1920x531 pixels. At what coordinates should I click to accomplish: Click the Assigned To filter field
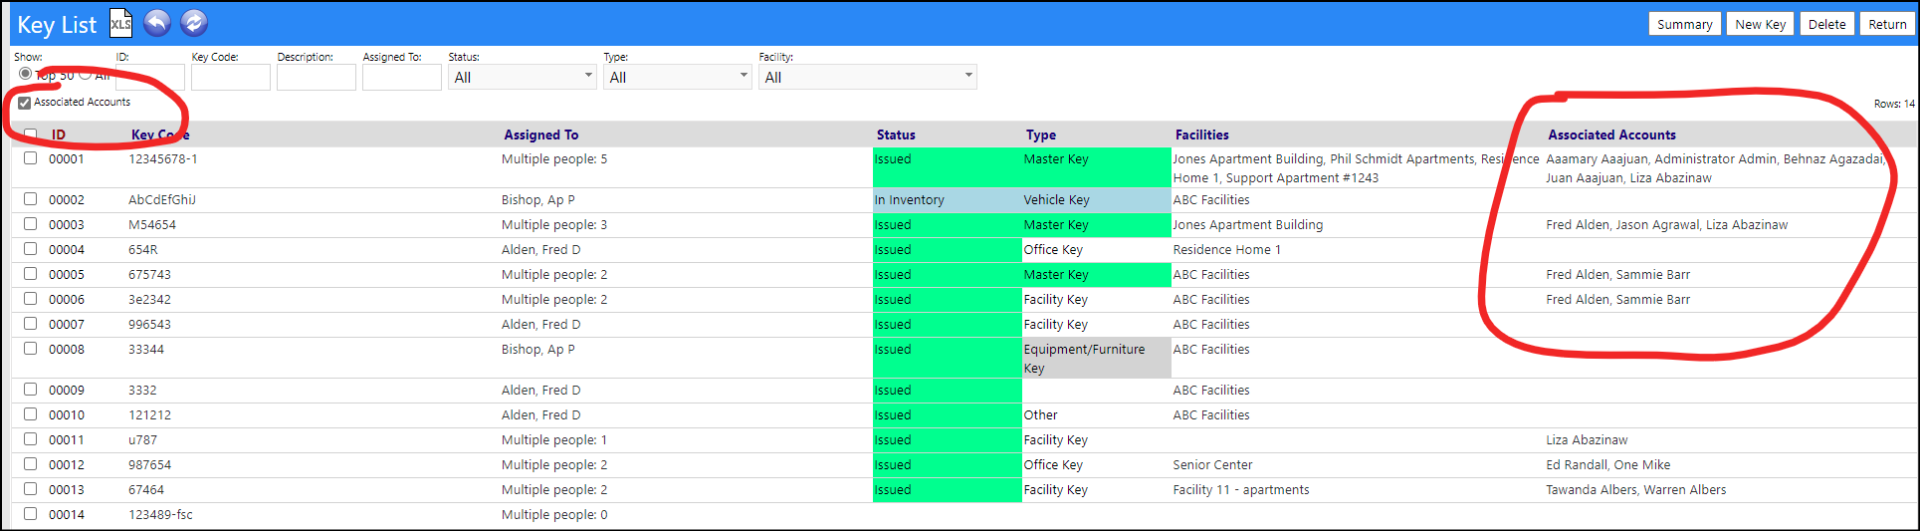[402, 77]
